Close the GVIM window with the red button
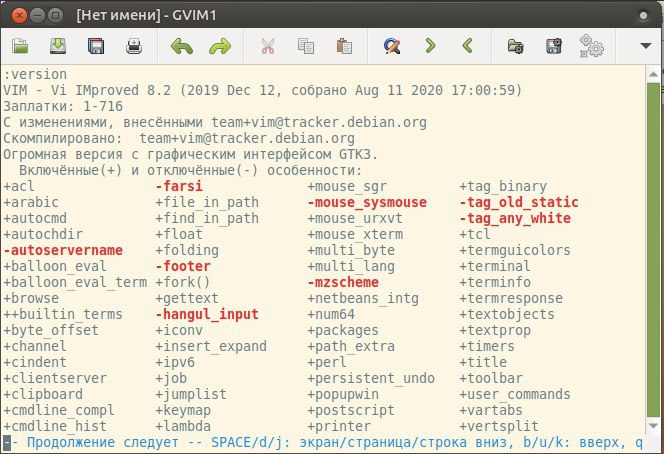 tap(19, 16)
